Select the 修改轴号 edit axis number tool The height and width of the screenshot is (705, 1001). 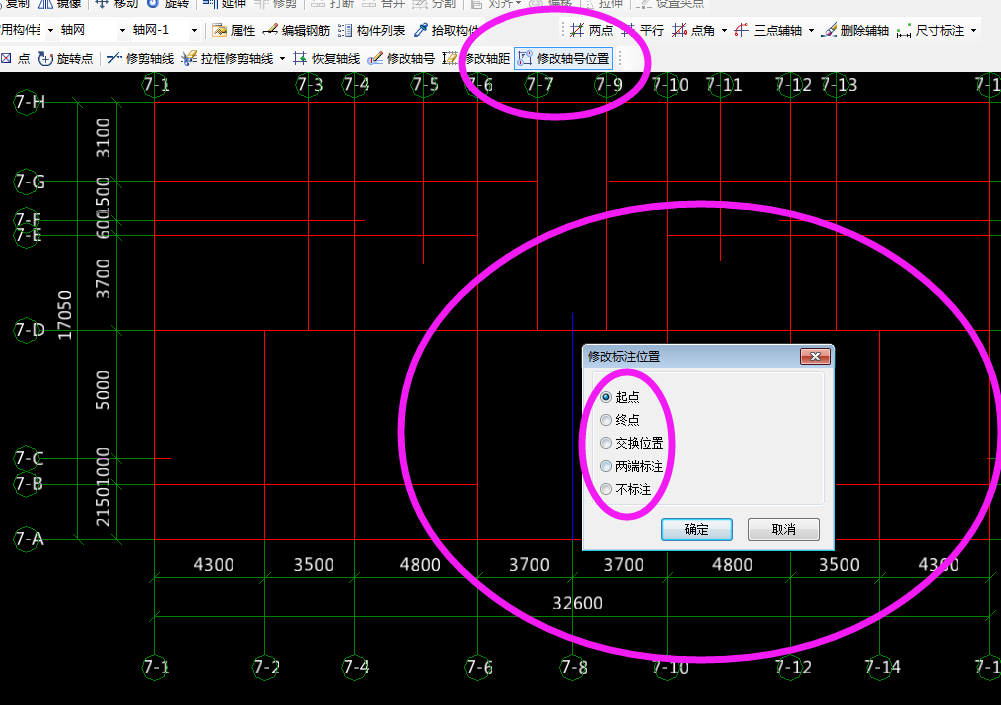[x=402, y=59]
